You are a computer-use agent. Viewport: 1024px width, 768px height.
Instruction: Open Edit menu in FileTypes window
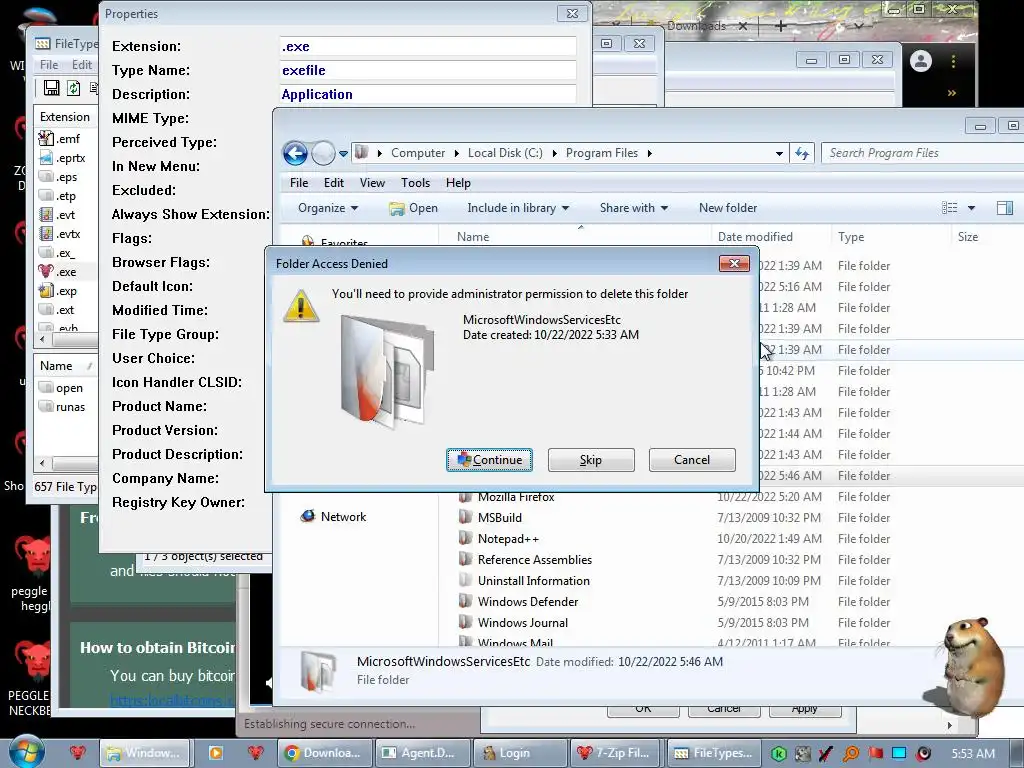point(82,65)
